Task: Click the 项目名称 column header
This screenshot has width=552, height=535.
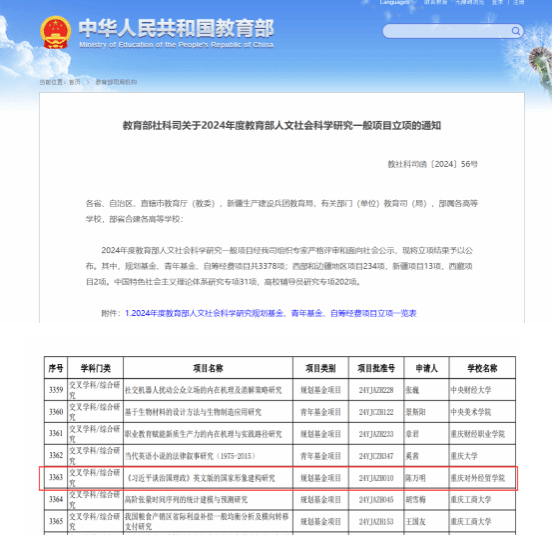Action: [x=208, y=368]
